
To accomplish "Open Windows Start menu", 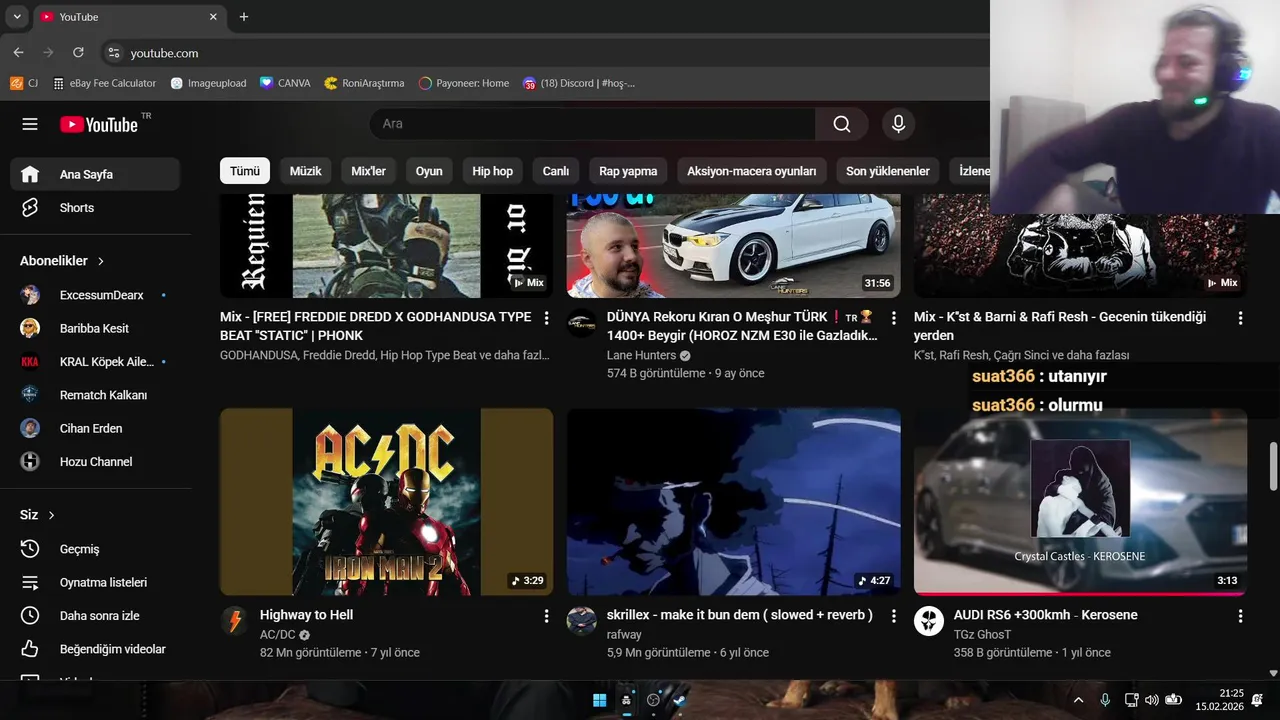I will click(x=599, y=700).
